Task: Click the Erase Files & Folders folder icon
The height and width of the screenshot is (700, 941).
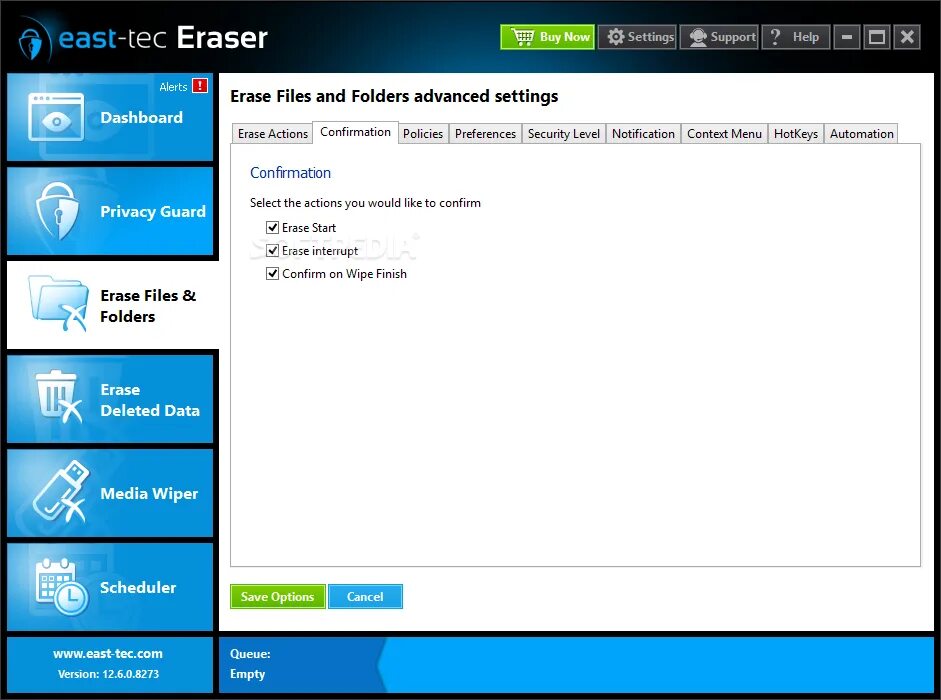Action: (x=58, y=303)
